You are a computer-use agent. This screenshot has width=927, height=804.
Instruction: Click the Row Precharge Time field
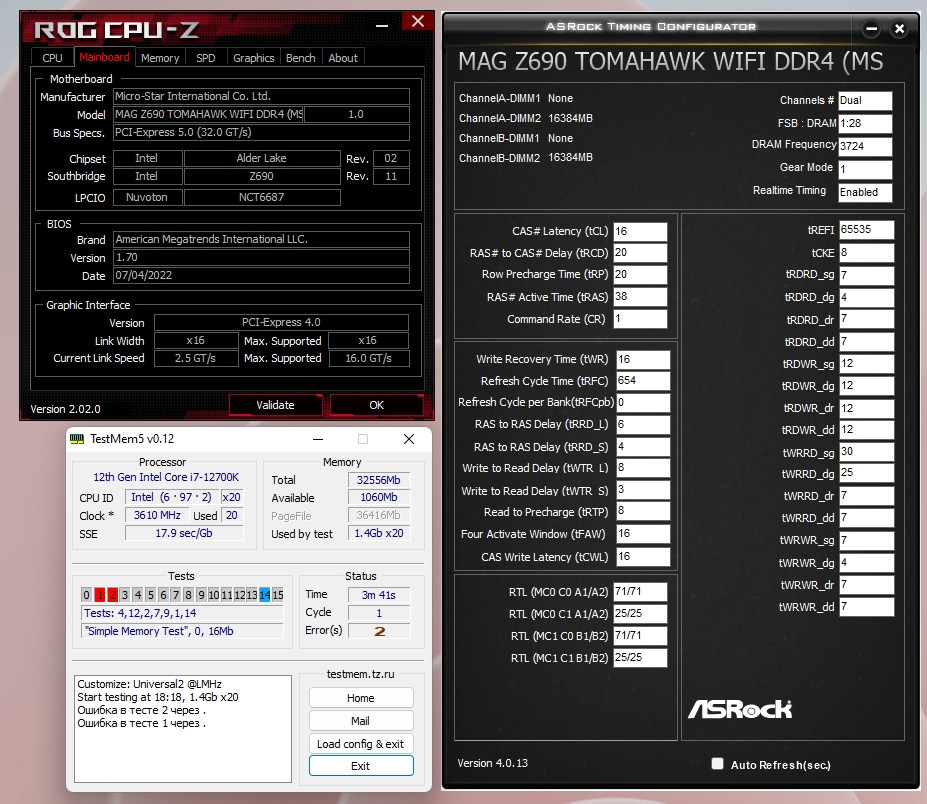(x=640, y=275)
